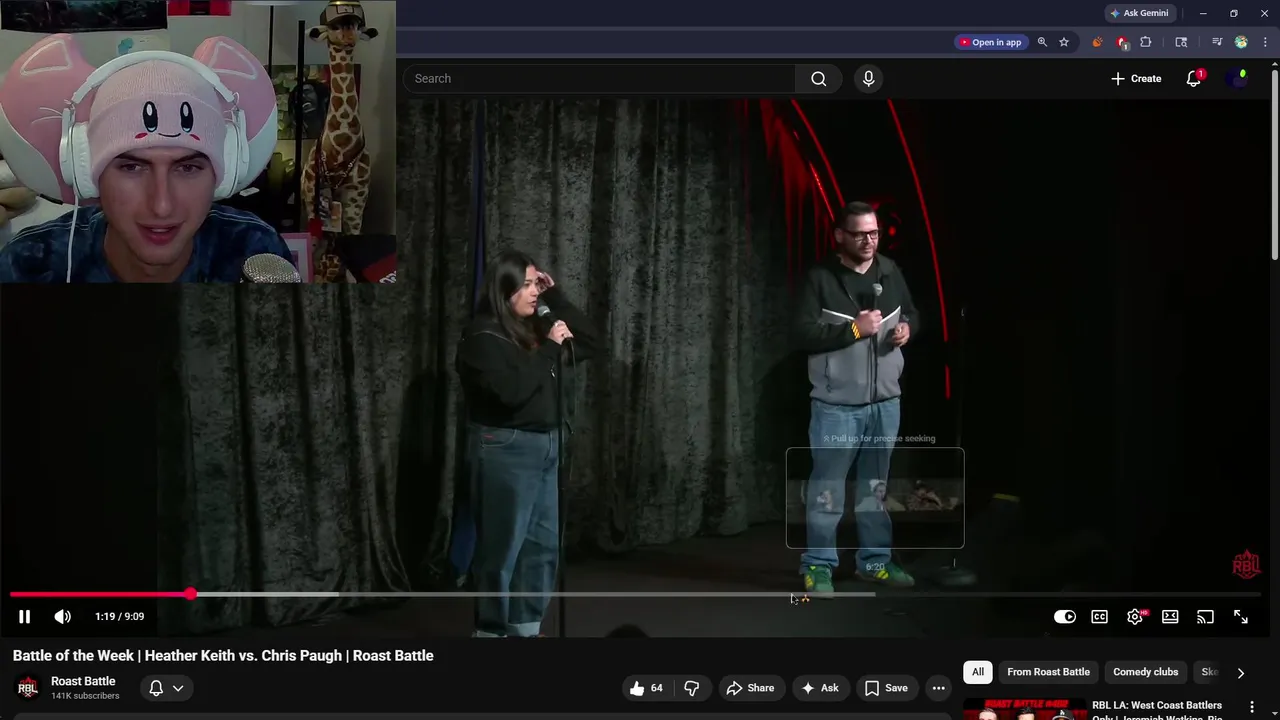Like the video with 64 likes
This screenshot has height=720, width=1280.
click(646, 688)
